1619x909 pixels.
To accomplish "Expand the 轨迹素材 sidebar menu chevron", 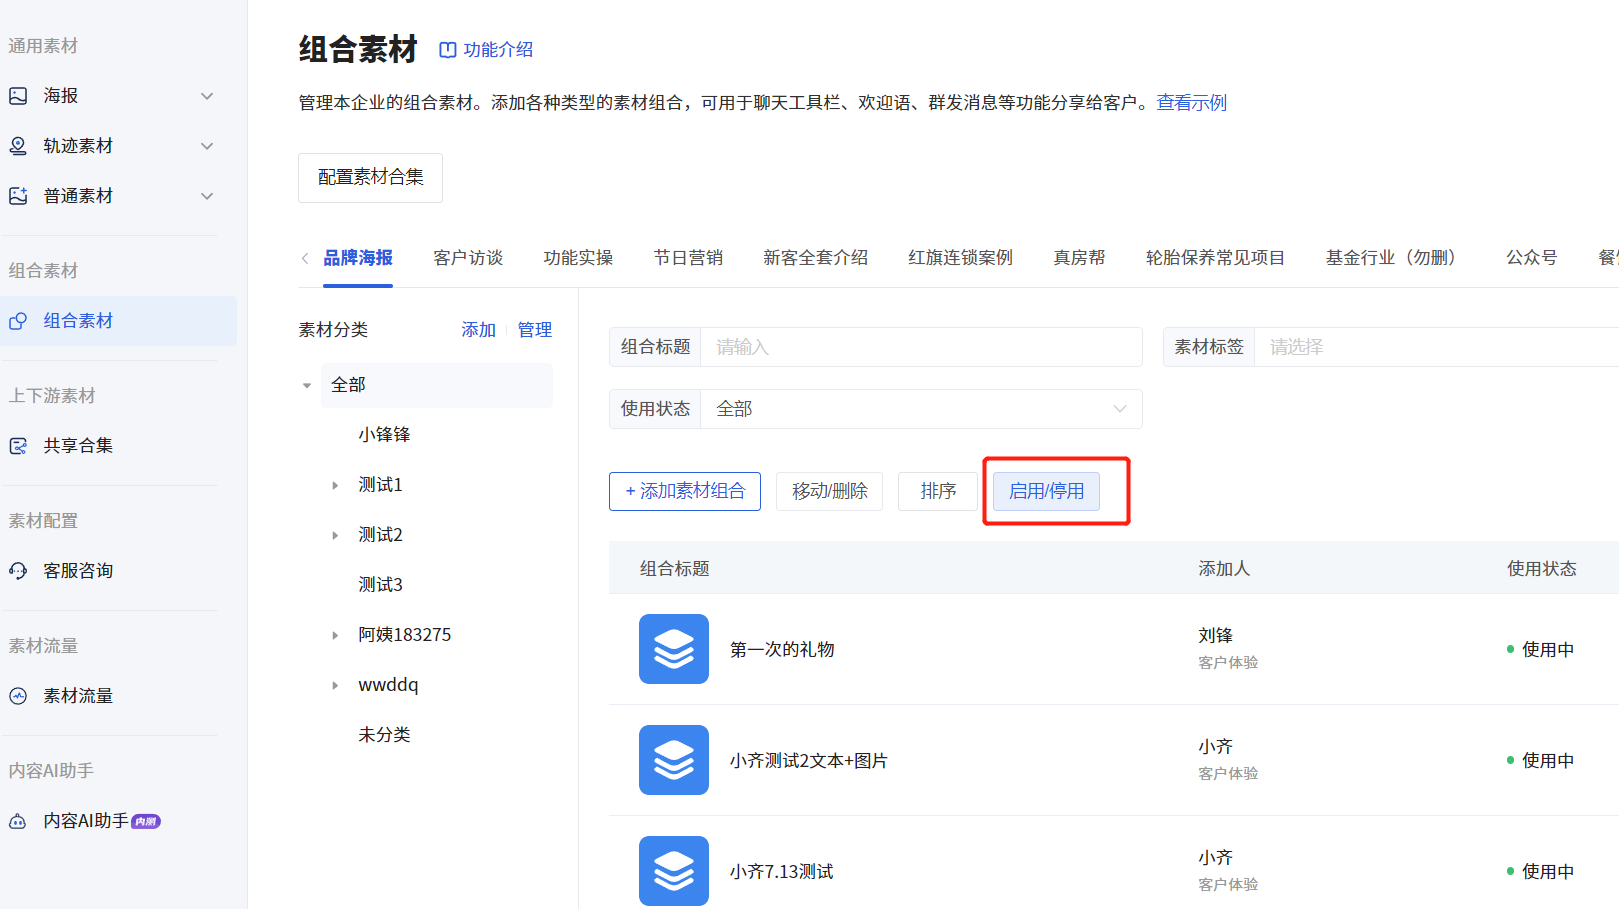I will point(207,146).
